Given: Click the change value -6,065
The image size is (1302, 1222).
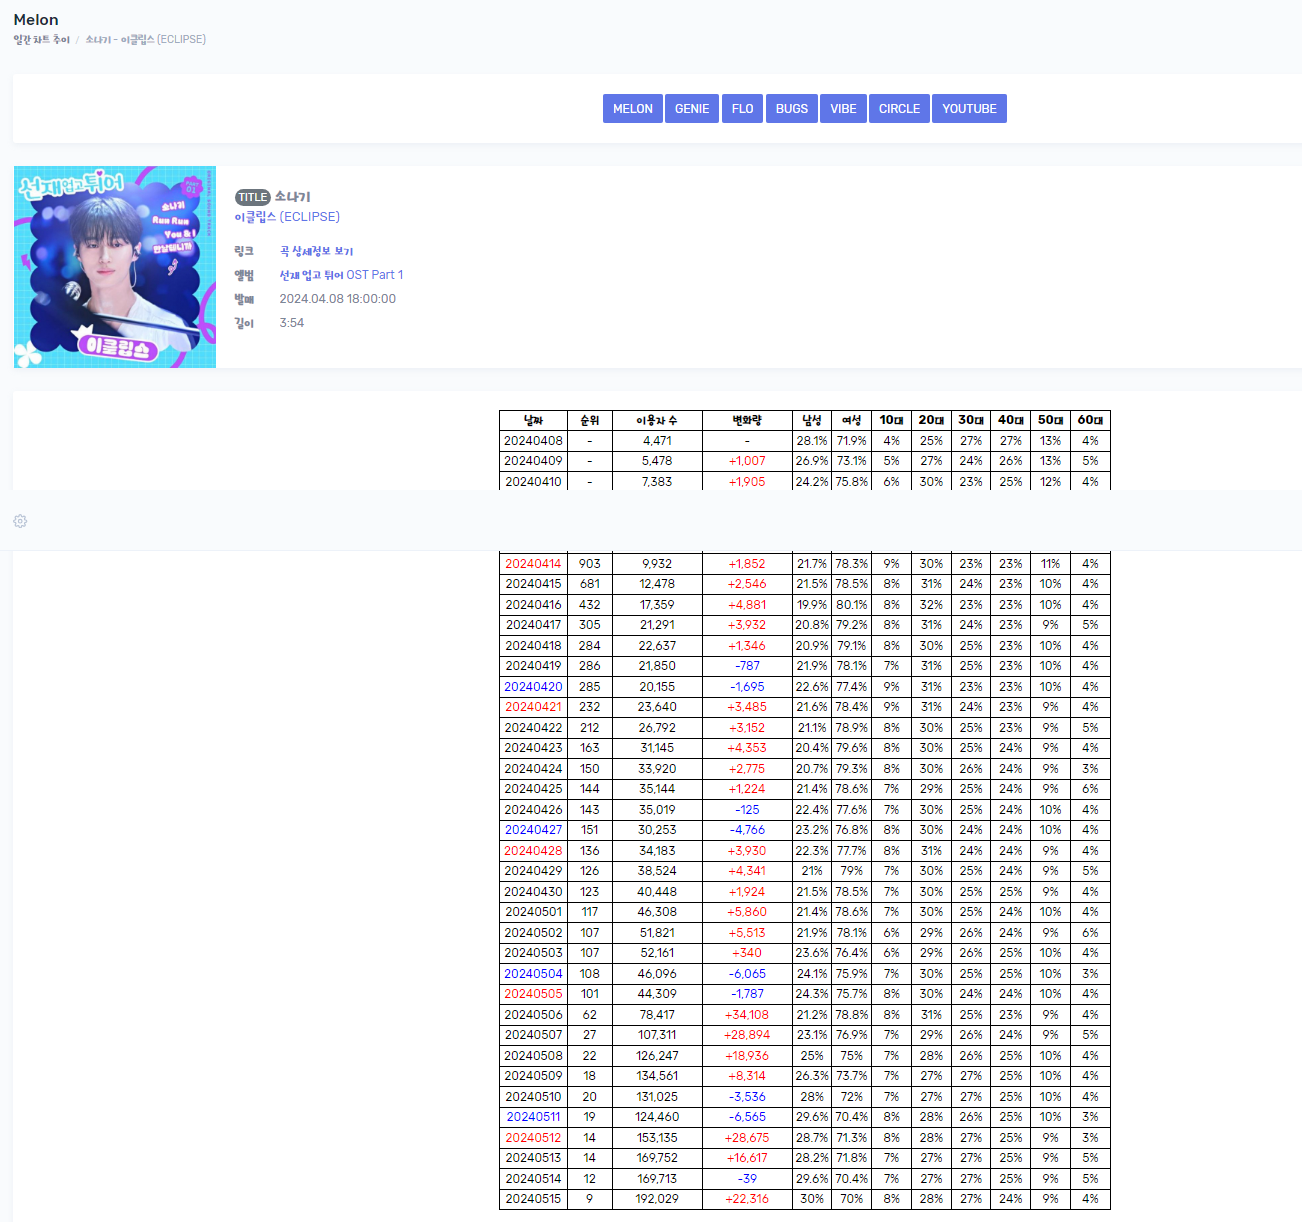Looking at the screenshot, I should (x=747, y=974).
